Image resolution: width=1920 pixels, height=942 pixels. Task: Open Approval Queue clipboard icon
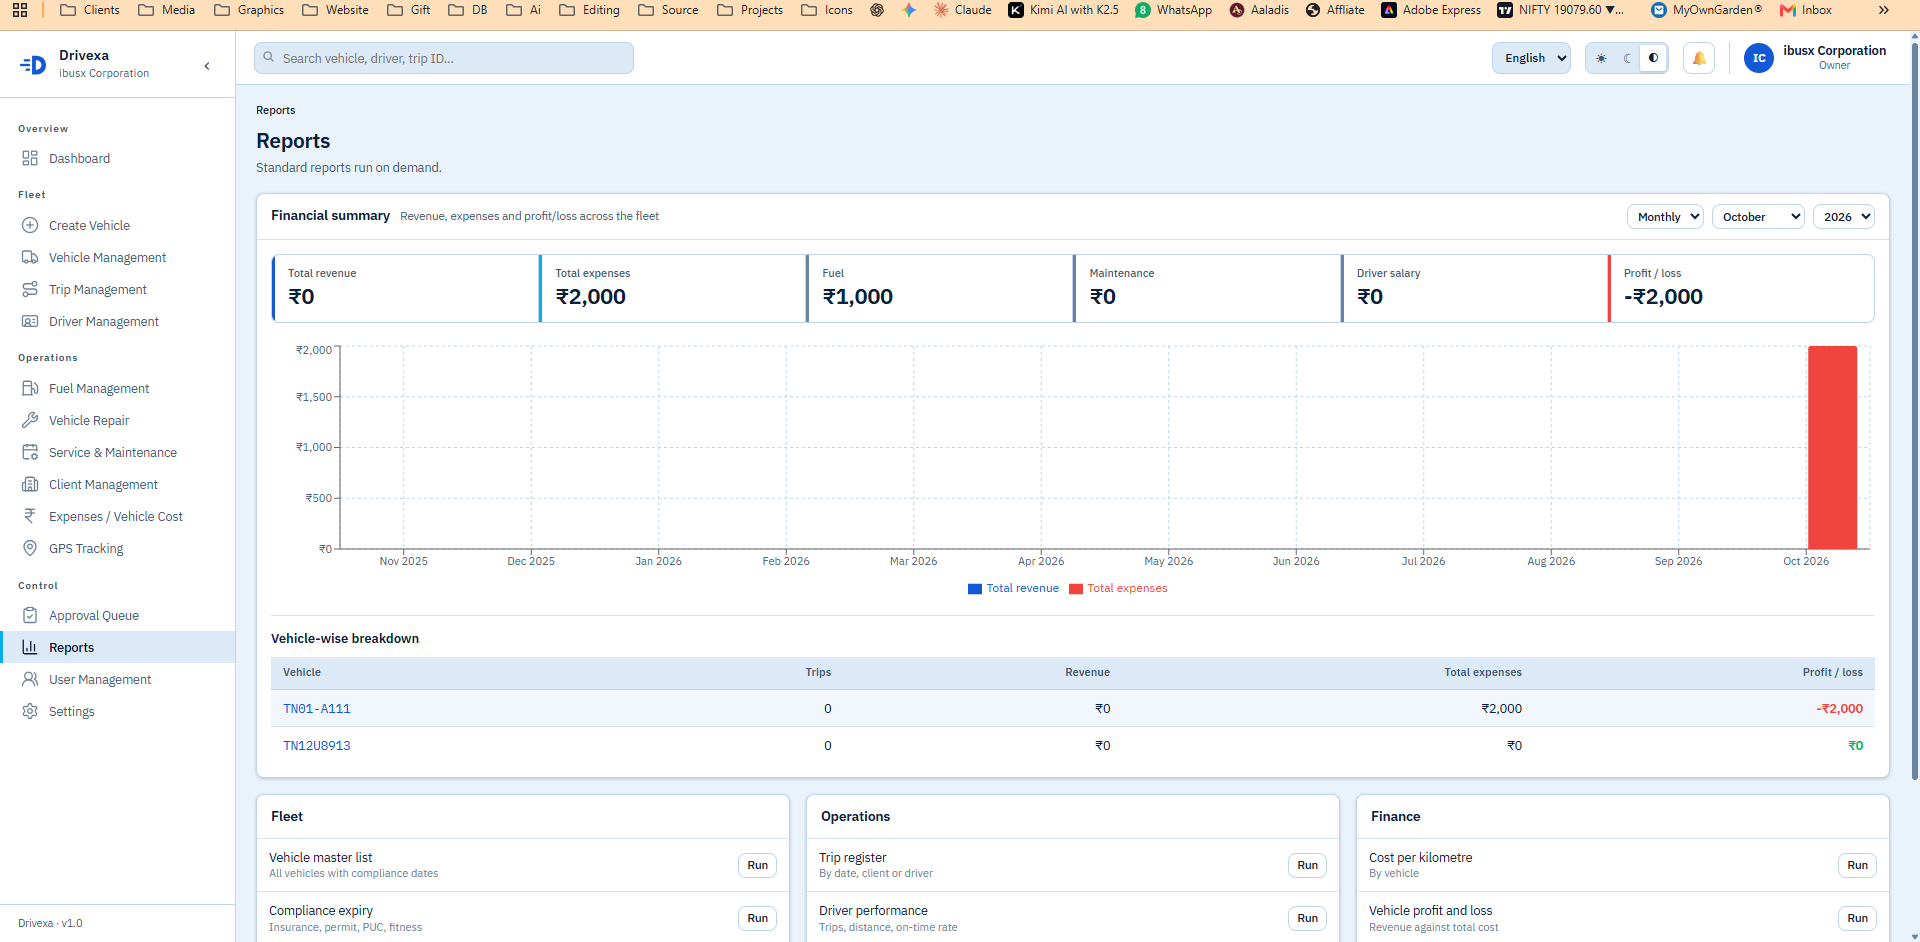pyautogui.click(x=30, y=615)
